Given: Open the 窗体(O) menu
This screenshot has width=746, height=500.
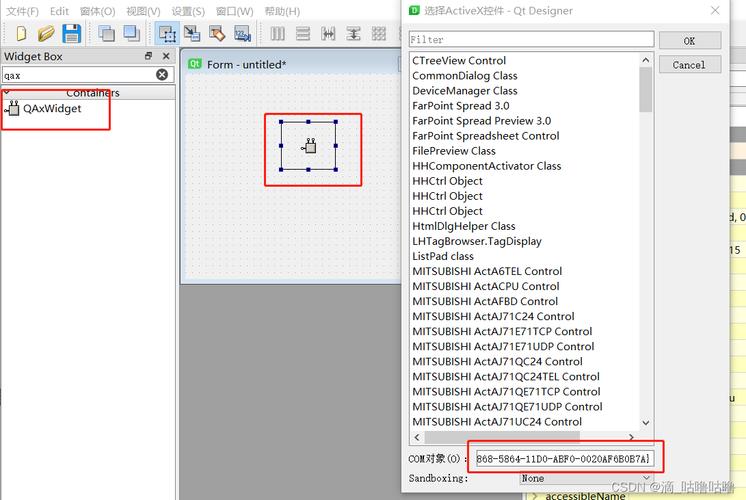Looking at the screenshot, I should (x=98, y=11).
